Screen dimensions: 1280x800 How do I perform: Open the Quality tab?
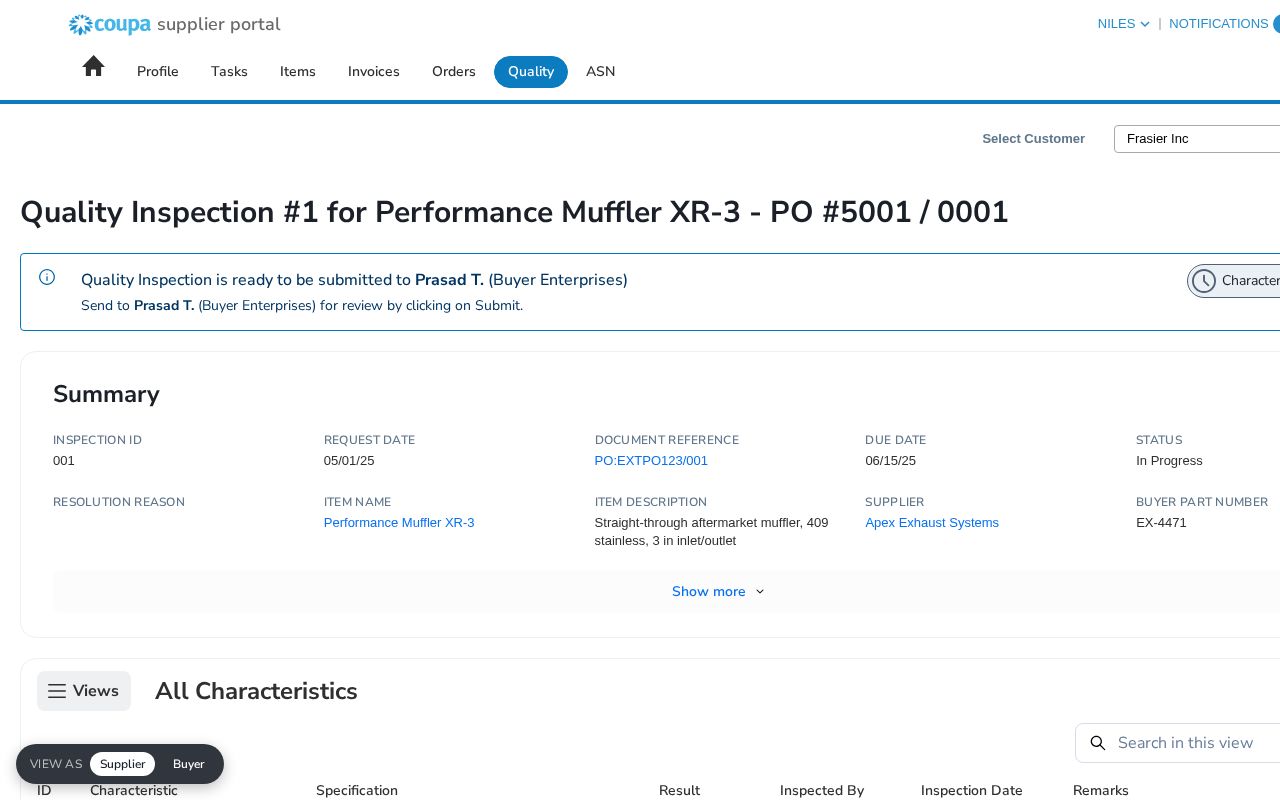[x=531, y=72]
